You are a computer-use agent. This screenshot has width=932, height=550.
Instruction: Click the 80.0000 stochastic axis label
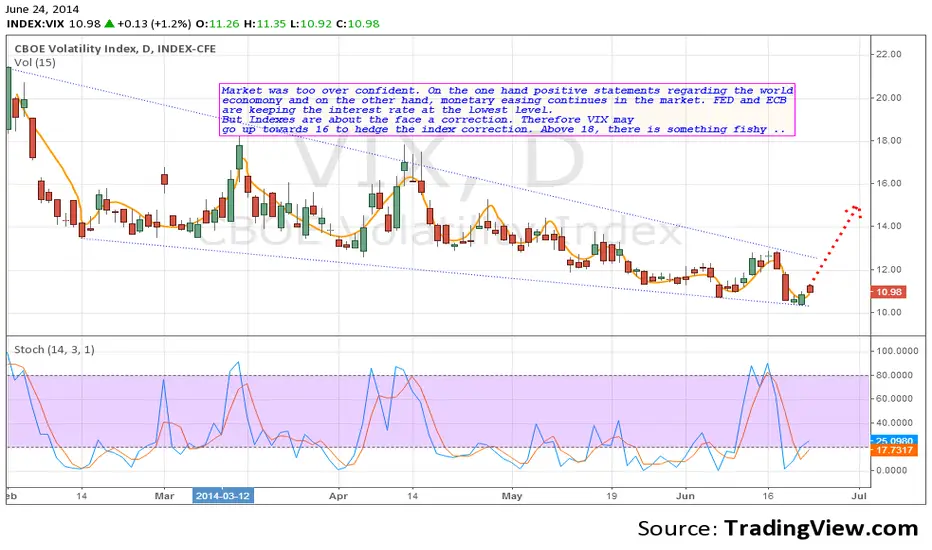(894, 375)
